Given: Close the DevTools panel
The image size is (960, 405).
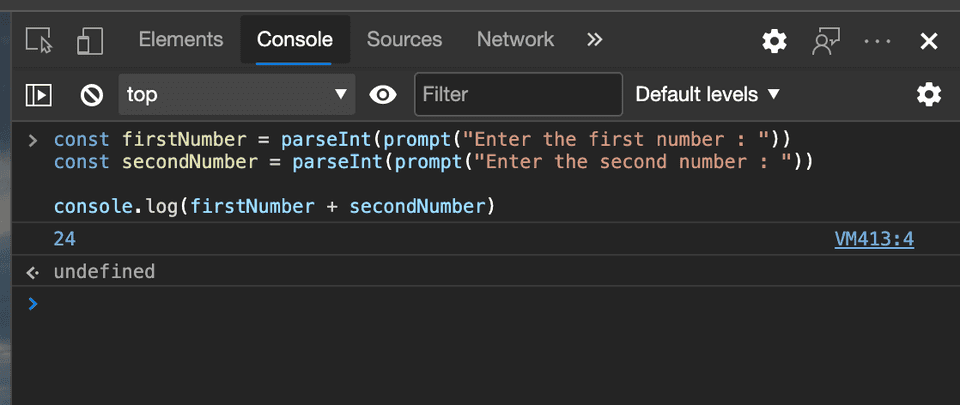Looking at the screenshot, I should tap(929, 40).
